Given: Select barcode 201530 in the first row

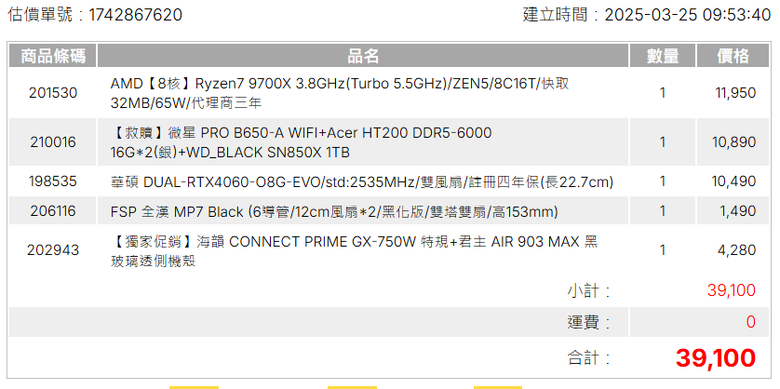Looking at the screenshot, I should pyautogui.click(x=53, y=93).
